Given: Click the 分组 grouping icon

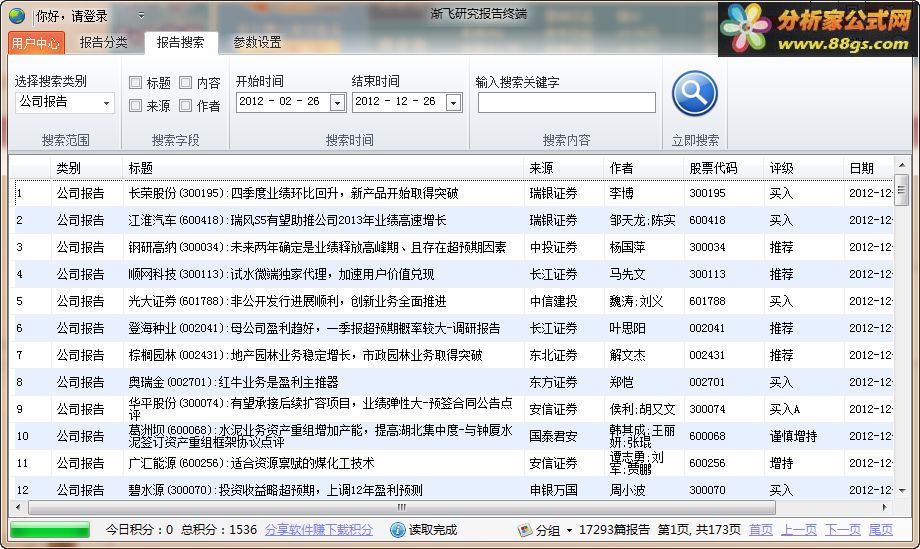Looking at the screenshot, I should (x=525, y=530).
